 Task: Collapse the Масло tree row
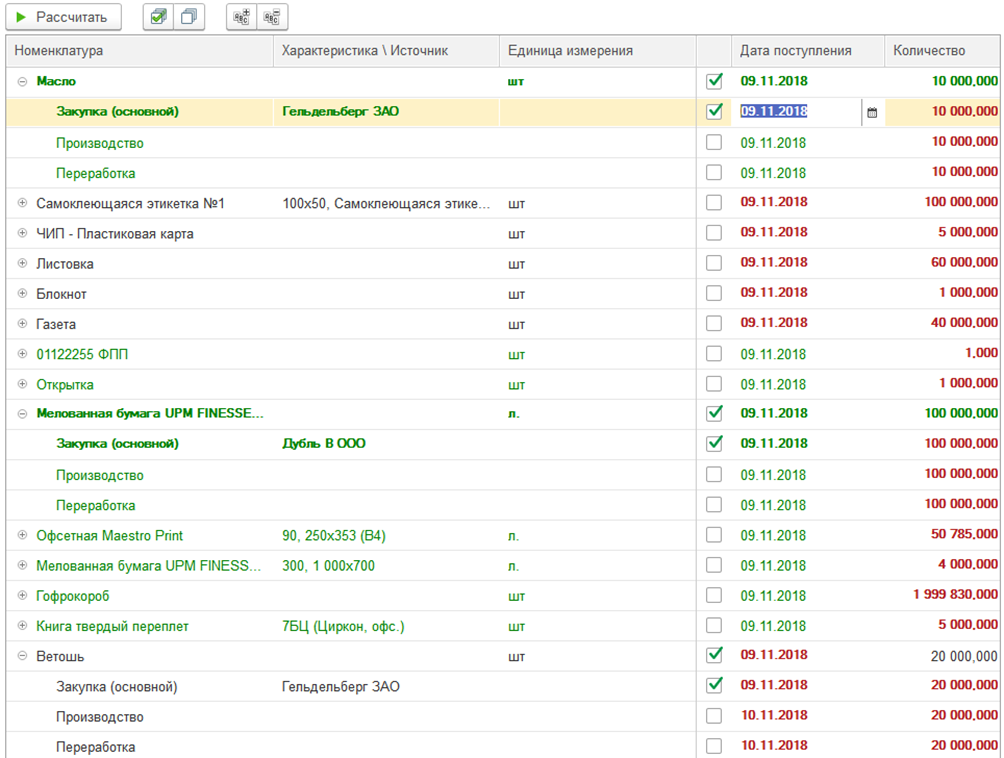22,82
